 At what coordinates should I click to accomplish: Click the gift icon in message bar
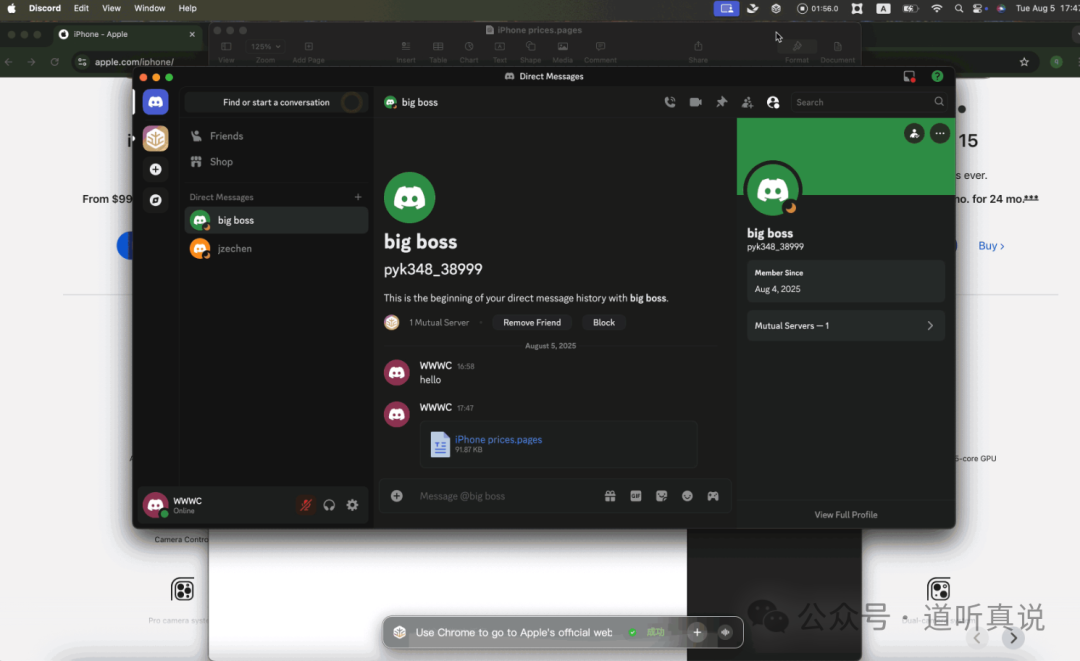610,496
